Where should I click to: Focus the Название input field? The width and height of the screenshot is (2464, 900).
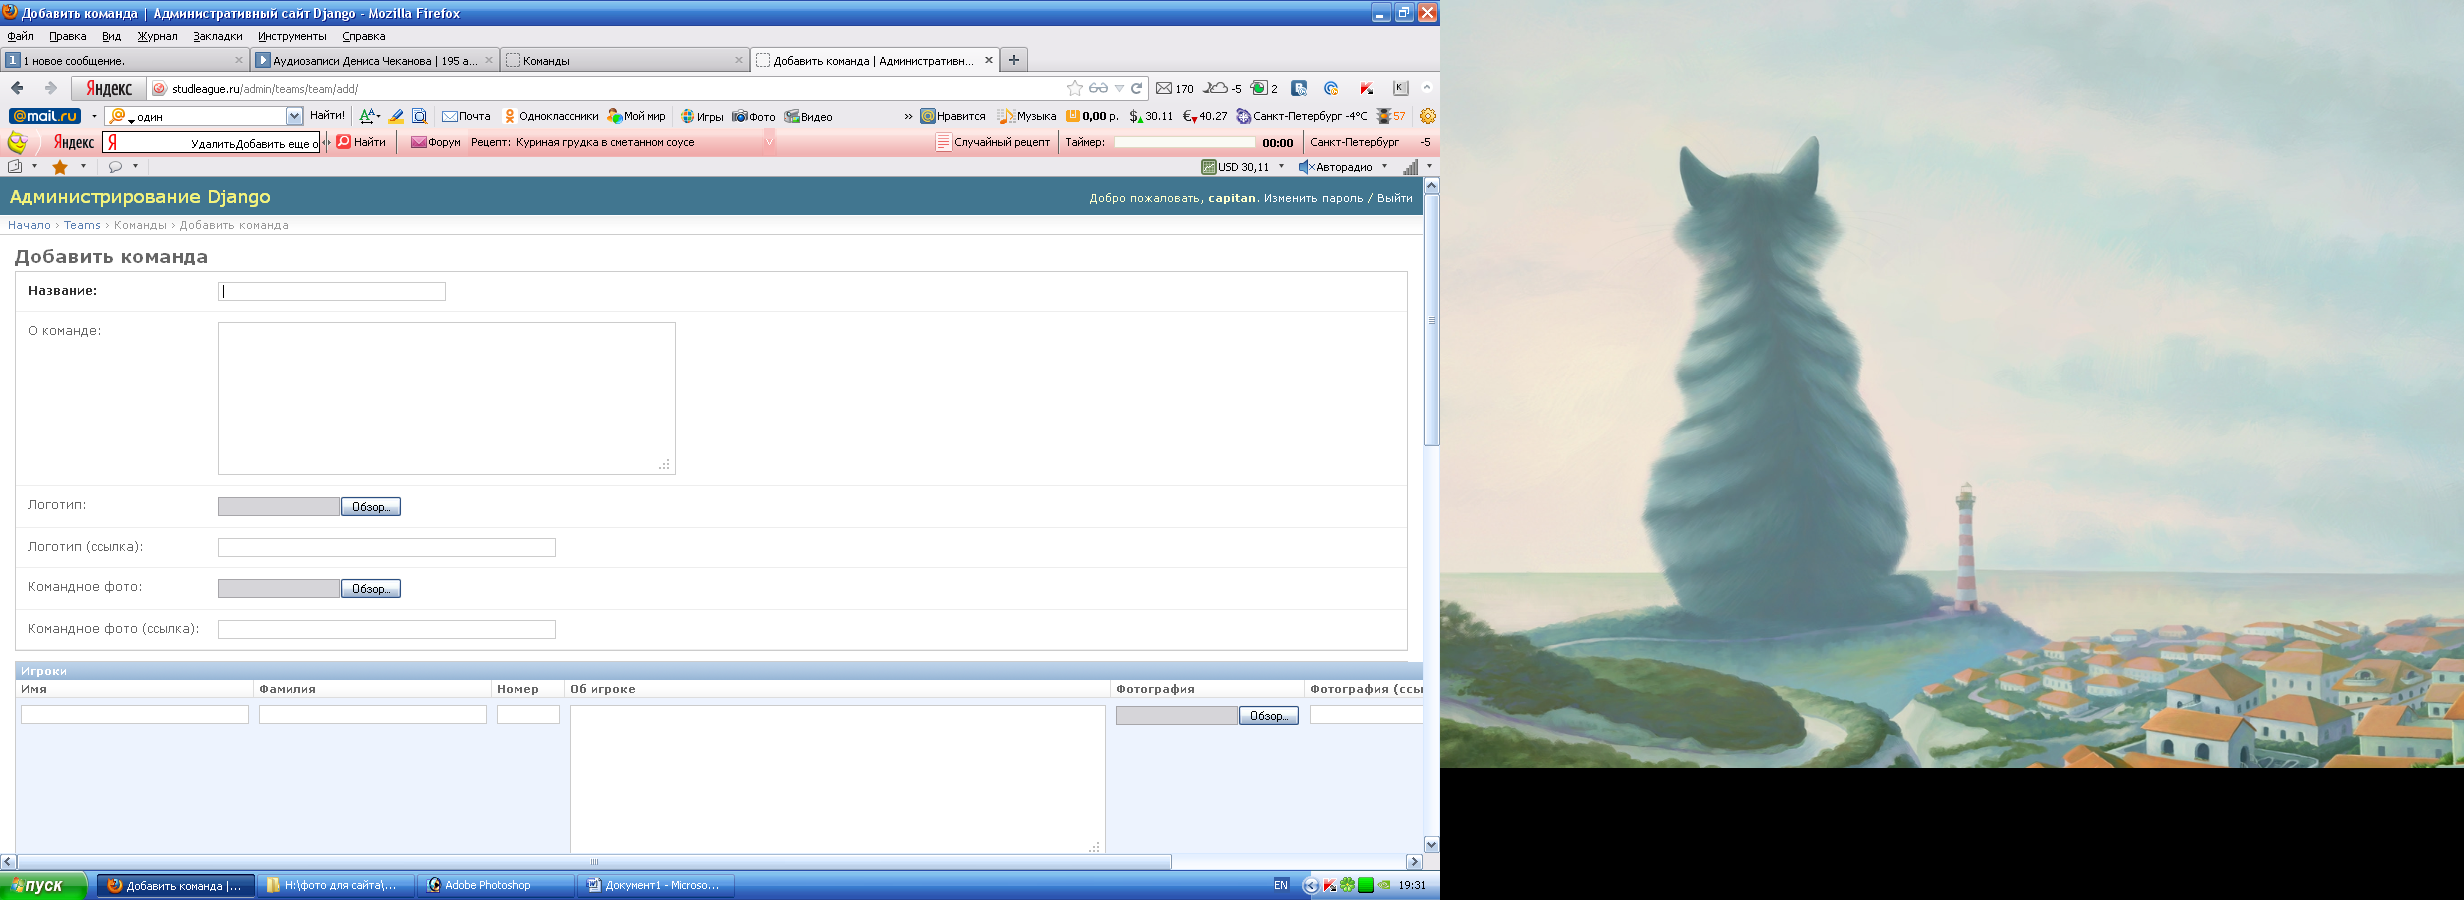[332, 291]
